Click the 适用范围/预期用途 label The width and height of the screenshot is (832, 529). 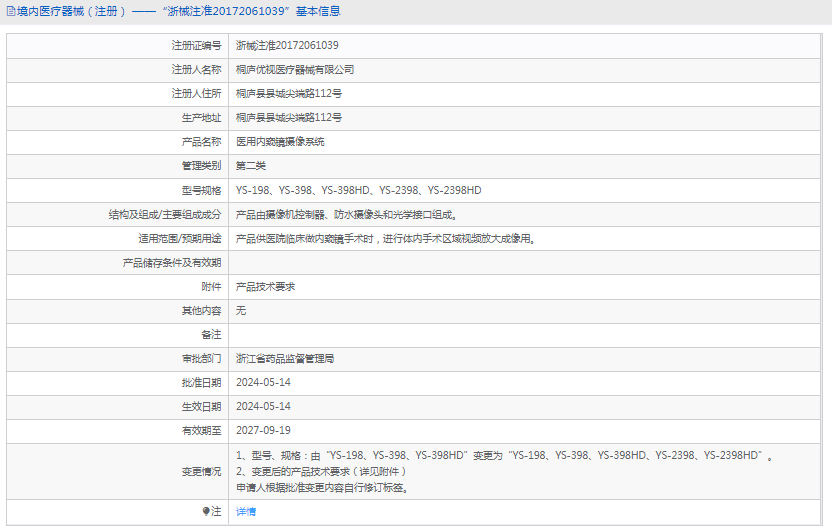point(180,238)
